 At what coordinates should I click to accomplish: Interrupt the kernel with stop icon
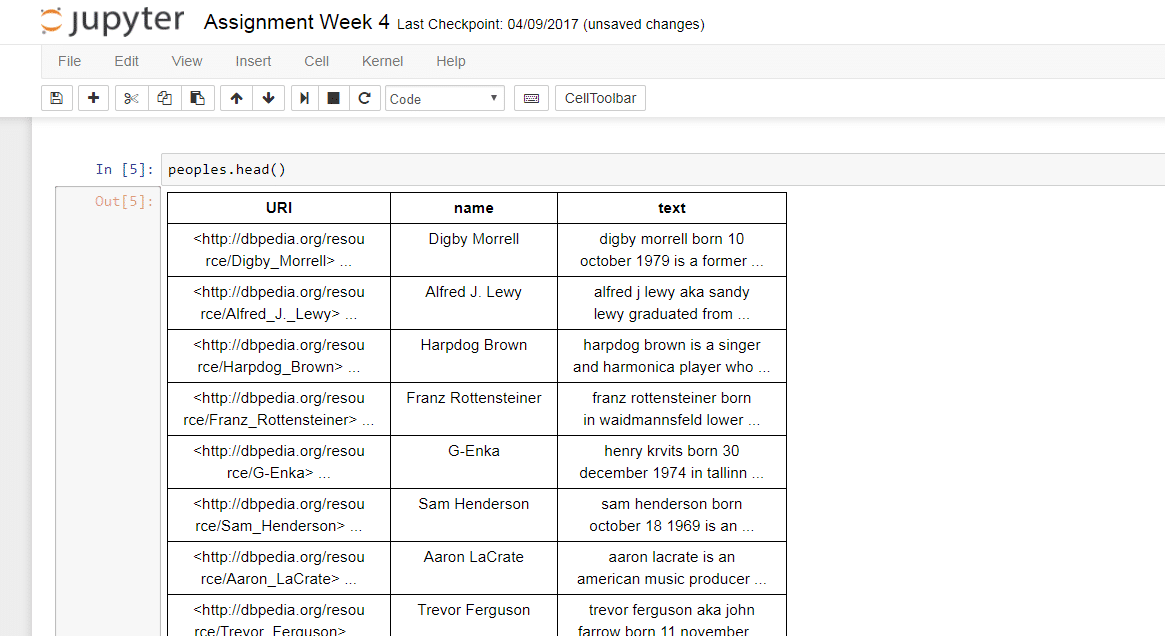(x=334, y=98)
